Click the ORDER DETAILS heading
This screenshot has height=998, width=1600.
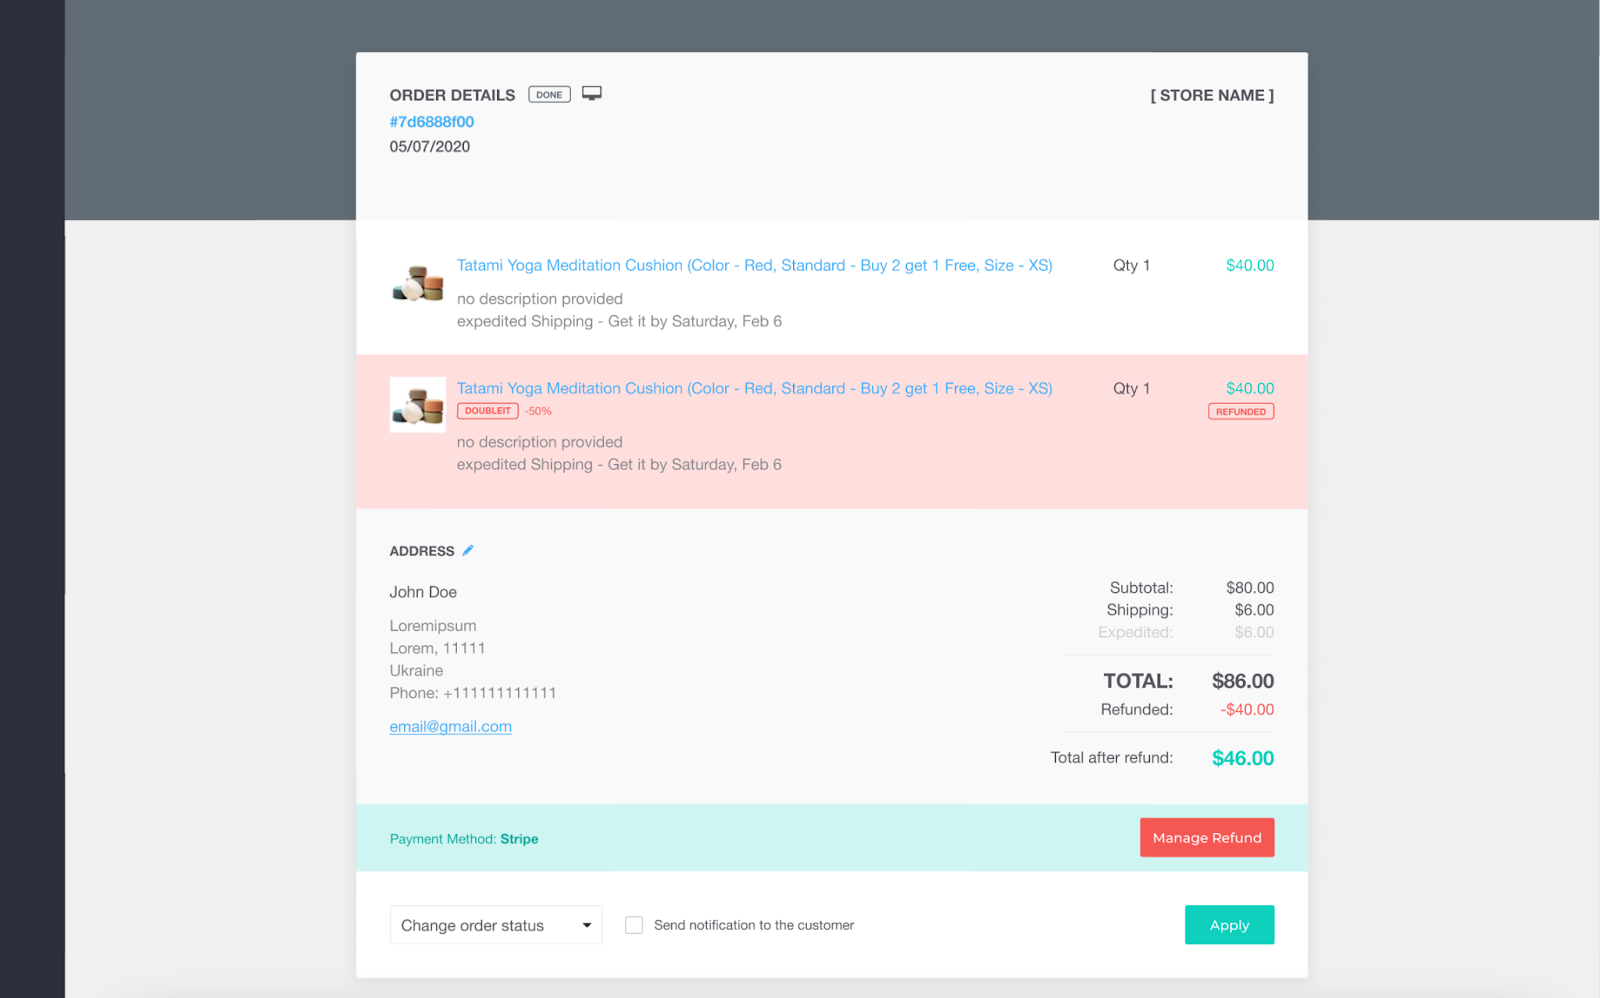click(x=452, y=95)
